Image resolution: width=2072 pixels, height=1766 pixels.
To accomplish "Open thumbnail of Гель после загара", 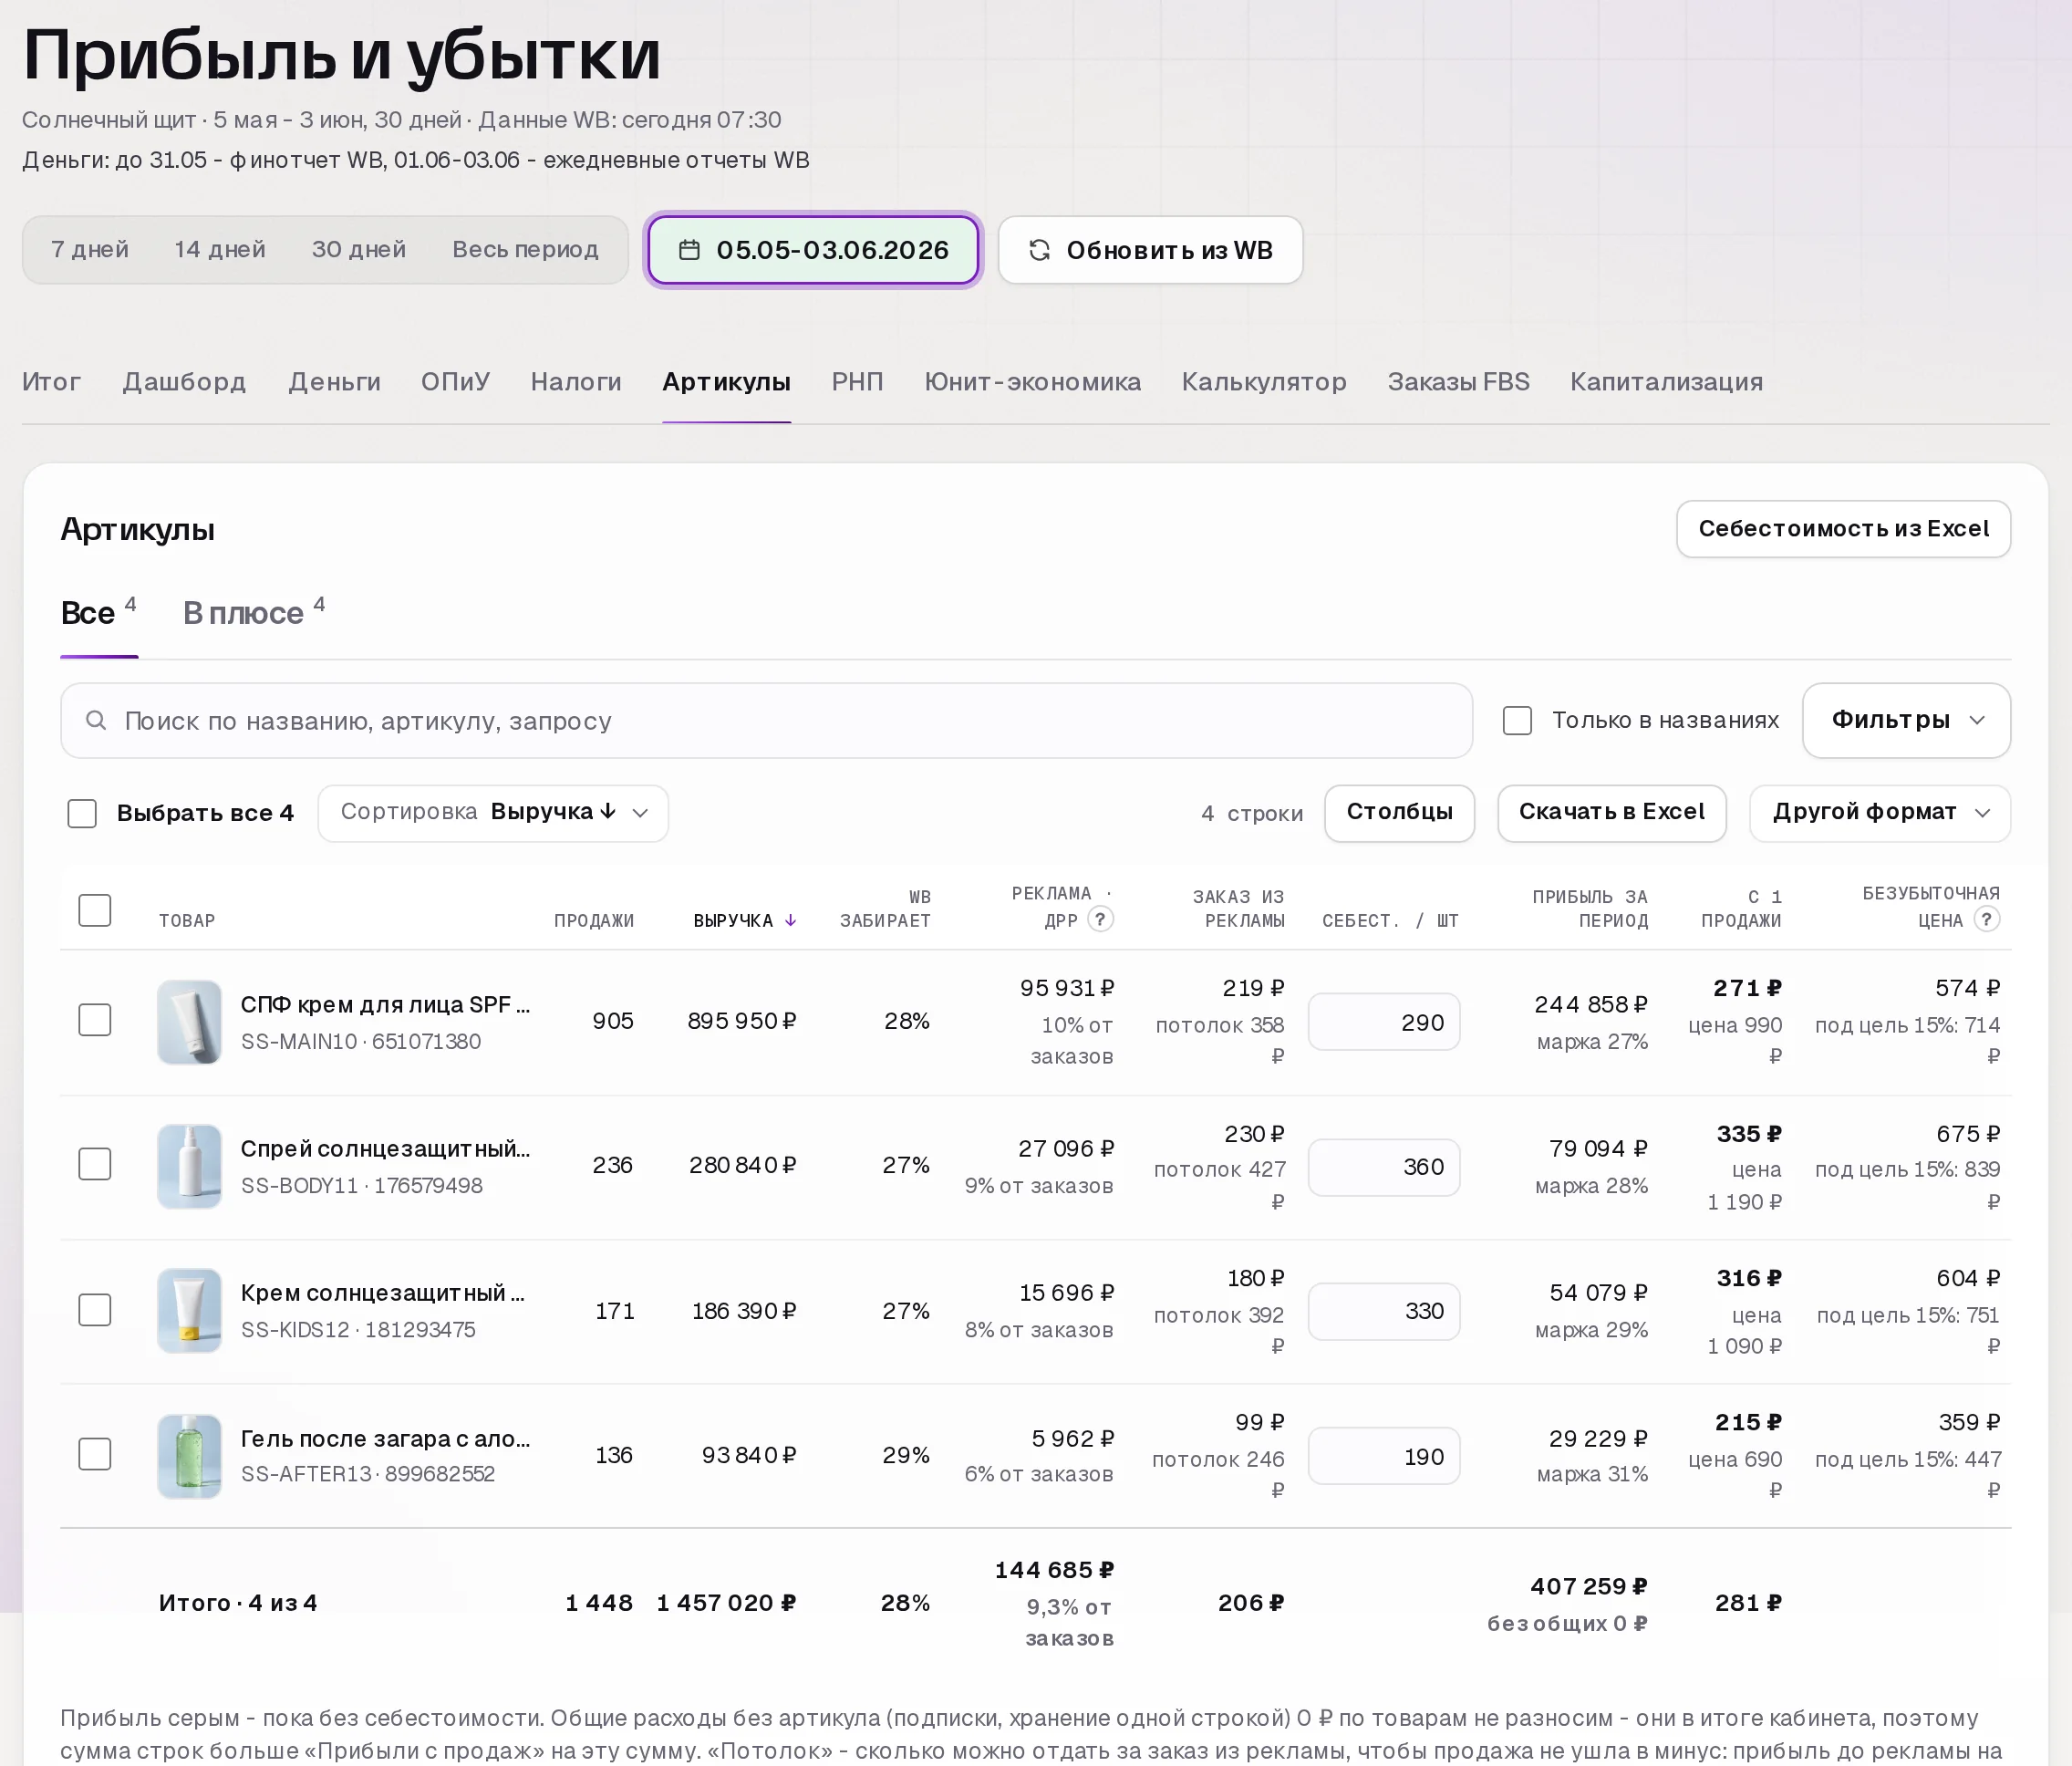I will point(189,1455).
